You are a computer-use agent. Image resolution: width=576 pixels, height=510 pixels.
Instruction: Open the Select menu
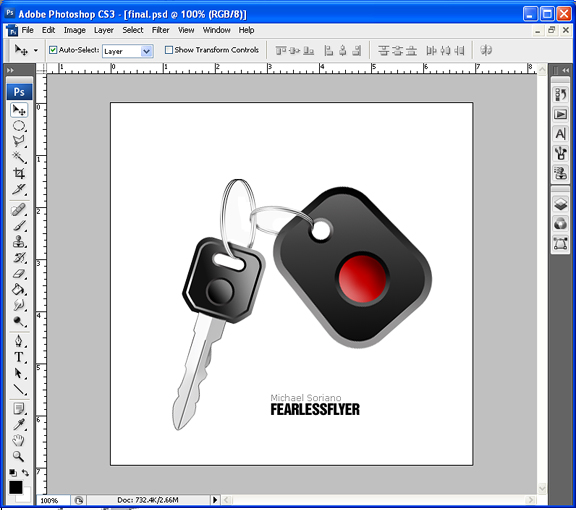click(133, 30)
